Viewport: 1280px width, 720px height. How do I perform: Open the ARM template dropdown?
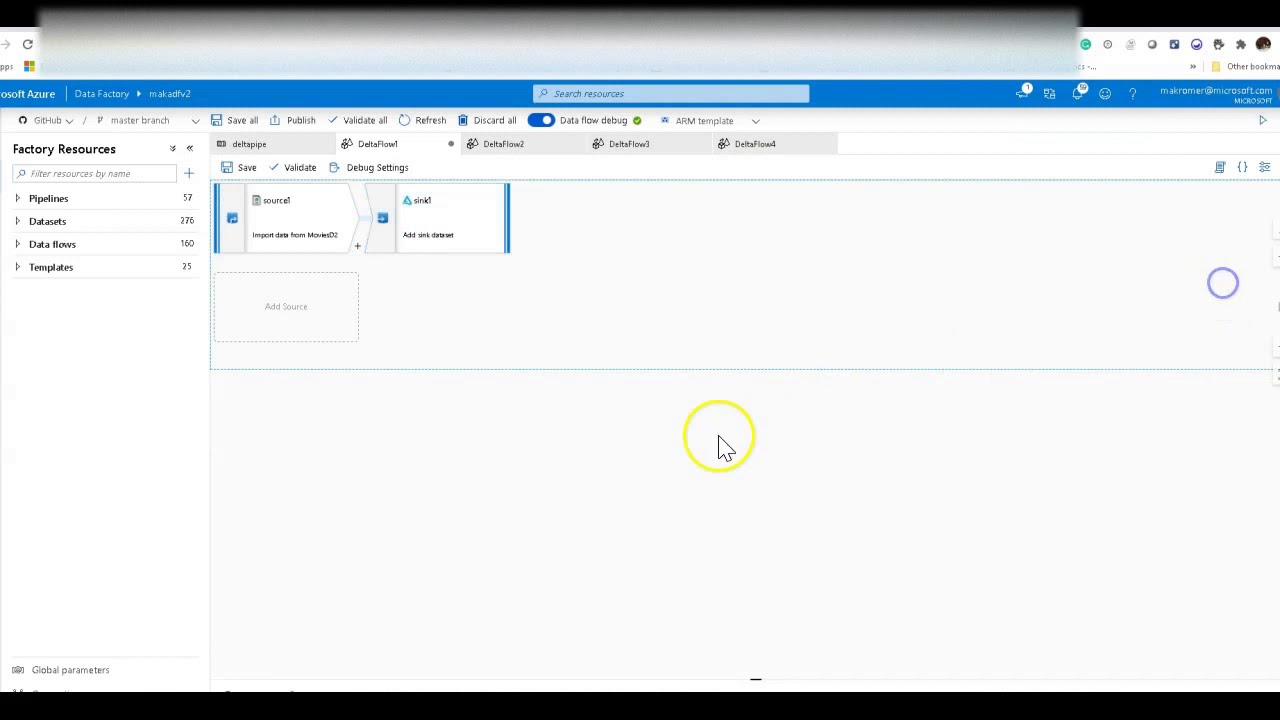tap(709, 120)
